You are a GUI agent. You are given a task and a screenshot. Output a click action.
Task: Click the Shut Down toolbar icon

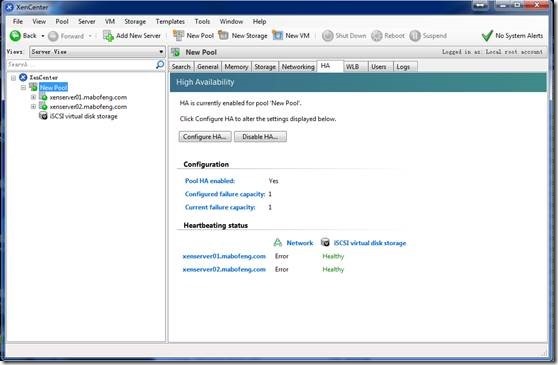coord(328,36)
